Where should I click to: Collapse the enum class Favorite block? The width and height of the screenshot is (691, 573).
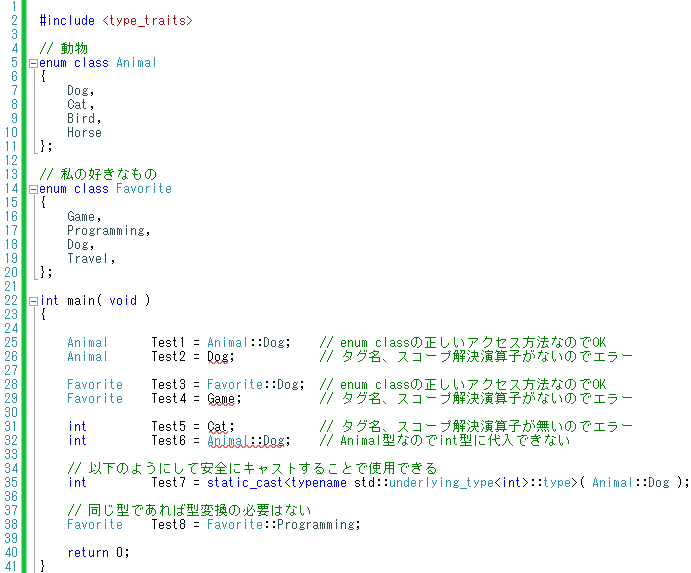point(33,190)
